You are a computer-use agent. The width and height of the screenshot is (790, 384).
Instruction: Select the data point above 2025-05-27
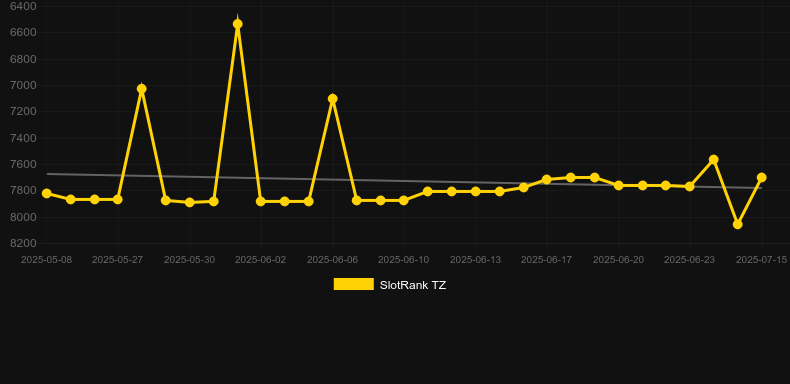point(117,200)
